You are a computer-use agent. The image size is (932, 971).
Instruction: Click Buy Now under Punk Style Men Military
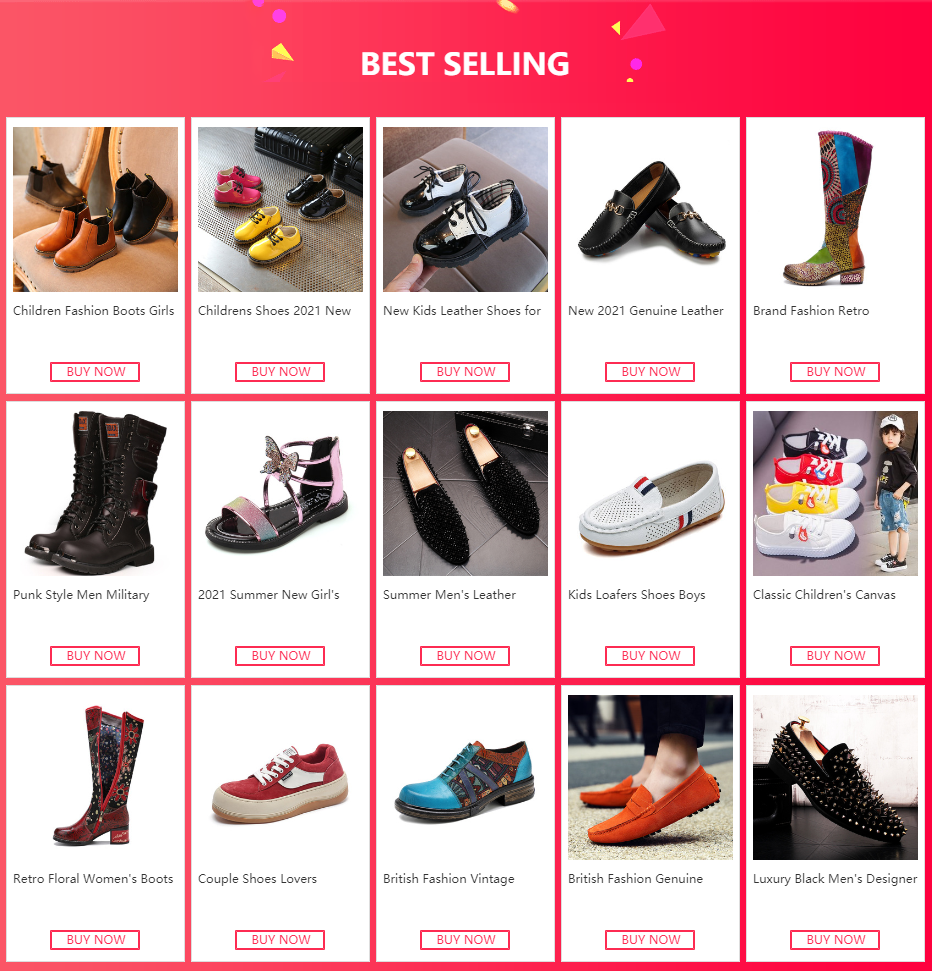pos(95,656)
